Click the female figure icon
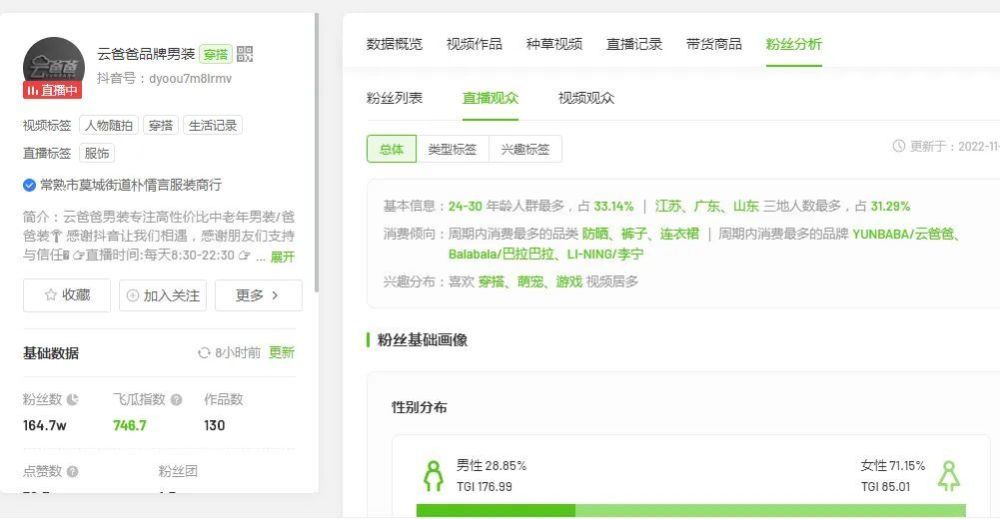 (948, 476)
